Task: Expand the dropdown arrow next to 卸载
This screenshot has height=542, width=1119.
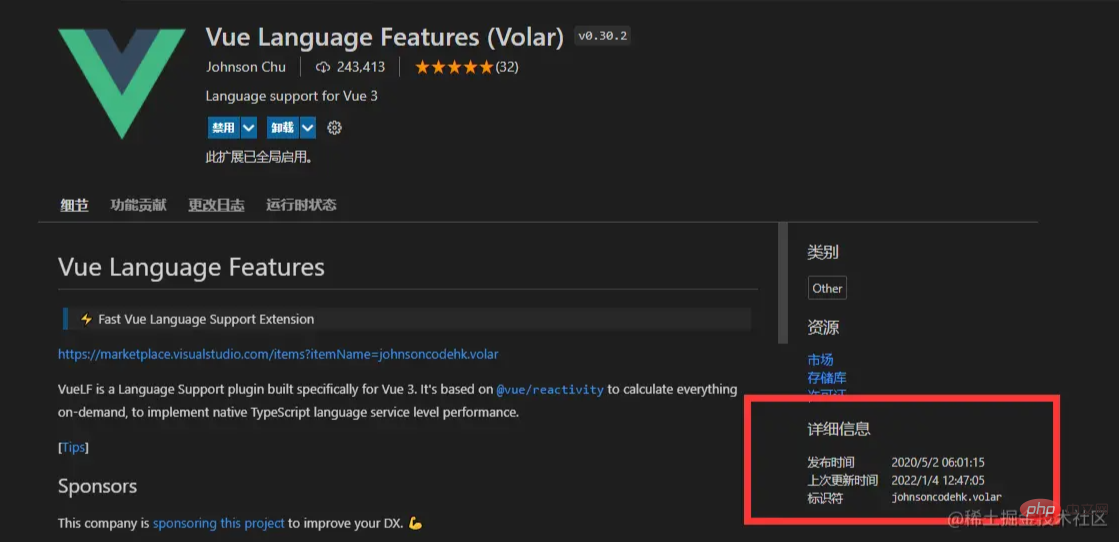Action: [x=308, y=128]
